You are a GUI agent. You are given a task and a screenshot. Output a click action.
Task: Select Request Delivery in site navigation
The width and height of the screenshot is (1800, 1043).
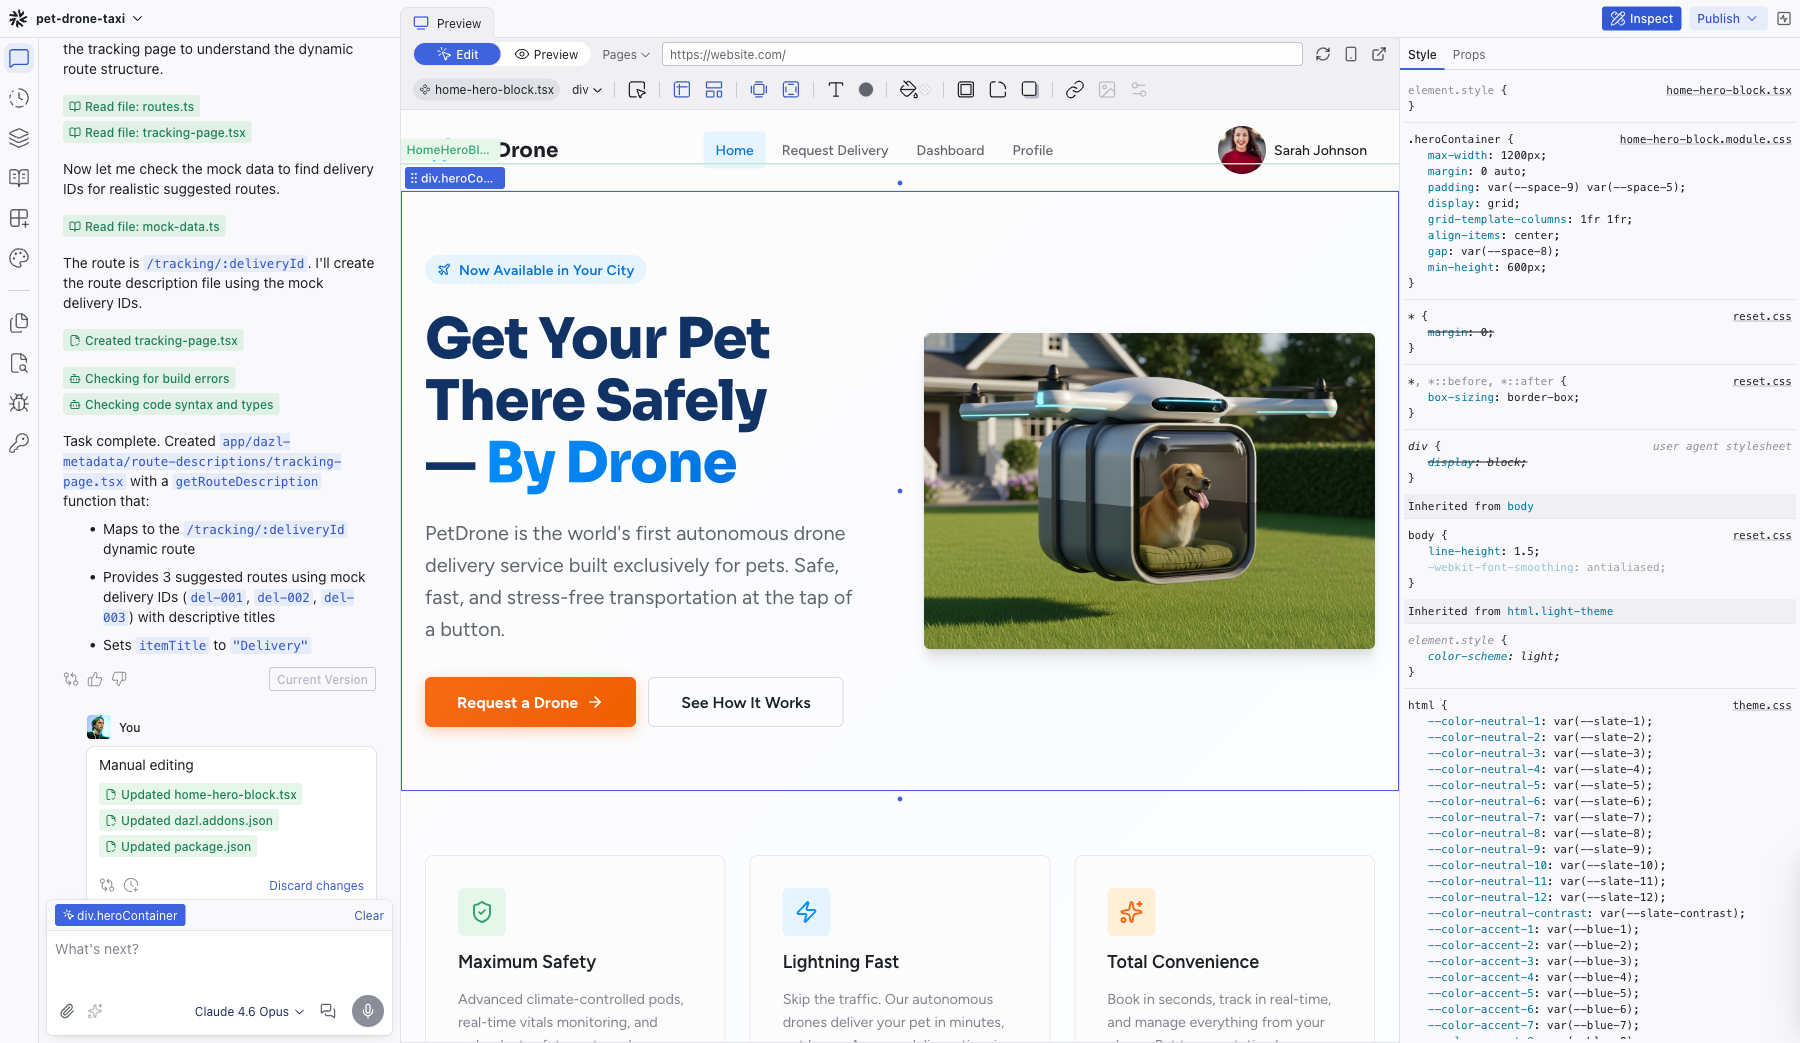point(834,150)
